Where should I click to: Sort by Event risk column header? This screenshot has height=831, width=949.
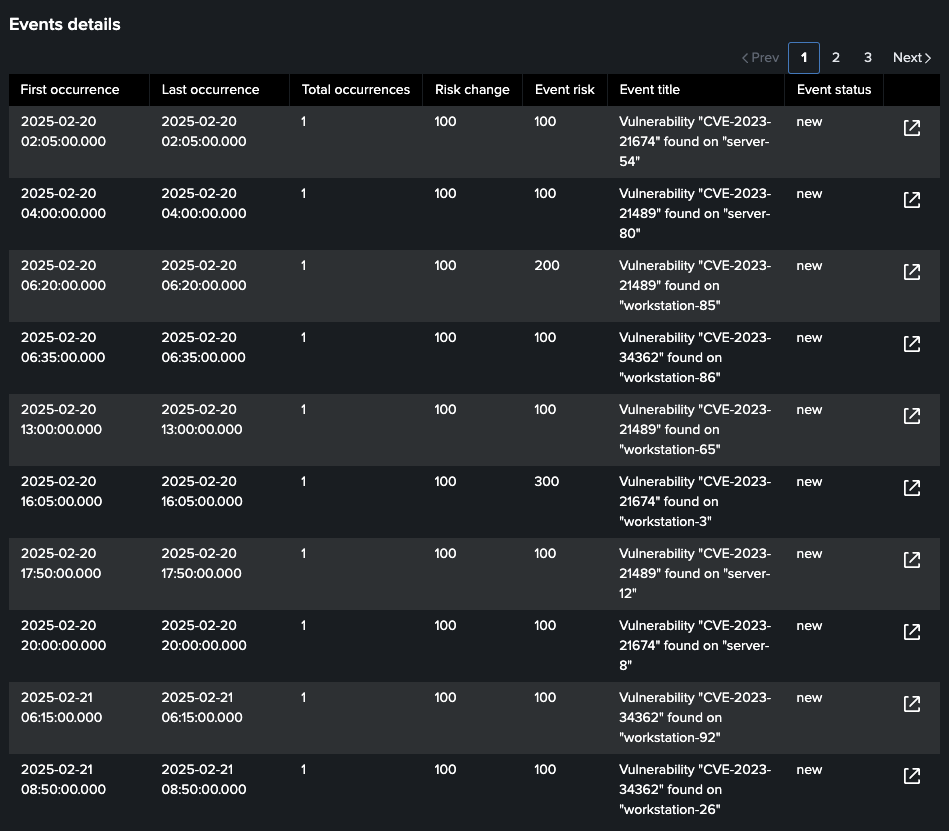click(565, 90)
